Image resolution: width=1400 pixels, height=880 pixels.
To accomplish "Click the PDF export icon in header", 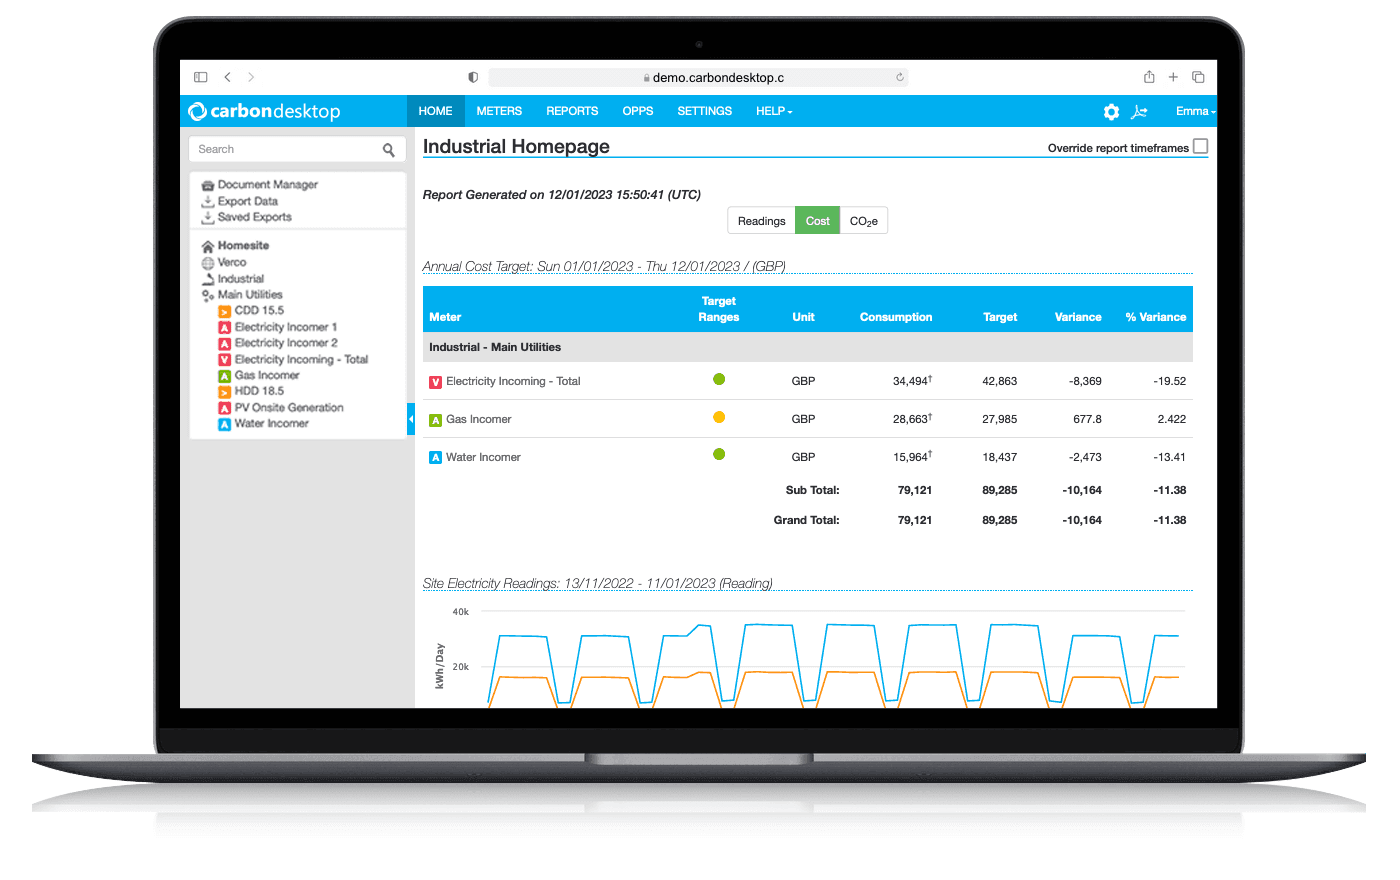I will coord(1139,112).
